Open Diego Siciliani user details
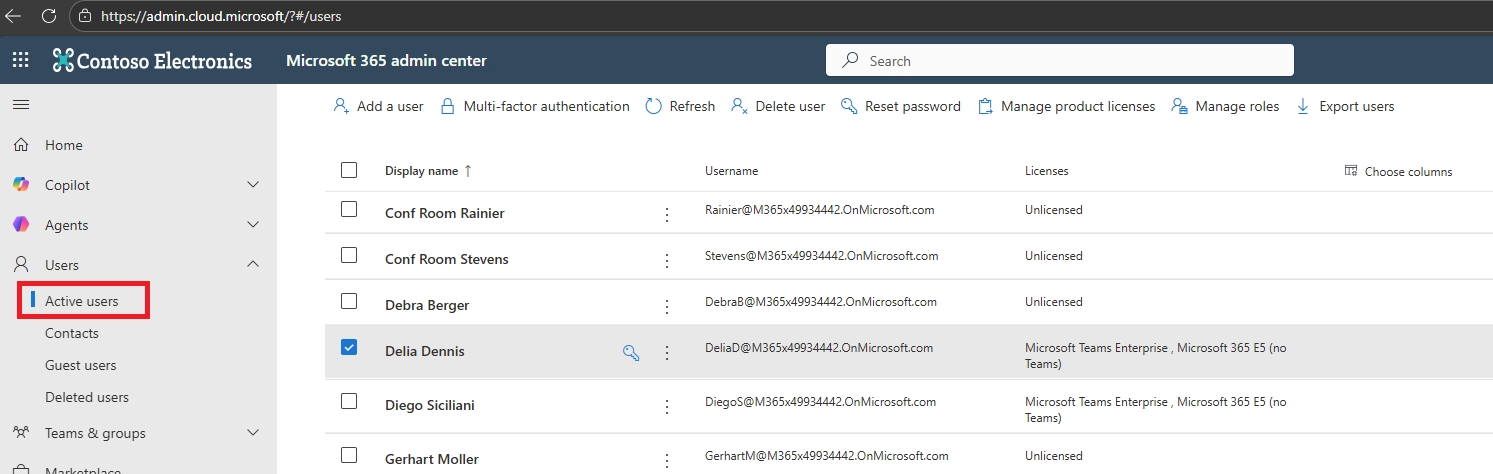This screenshot has height=474, width=1493. pos(430,405)
